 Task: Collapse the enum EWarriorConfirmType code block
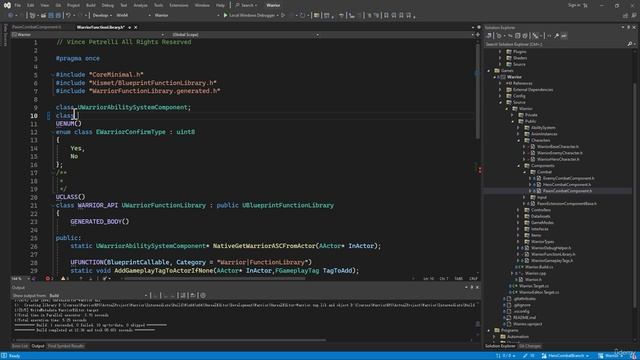[x=53, y=132]
